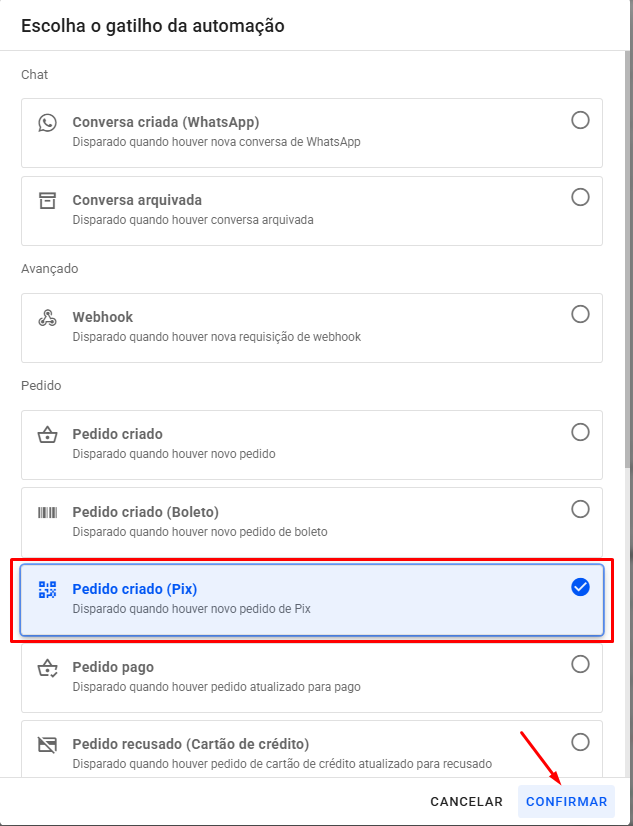The image size is (633, 826).
Task: Select the Webhook radio button
Action: (x=580, y=315)
